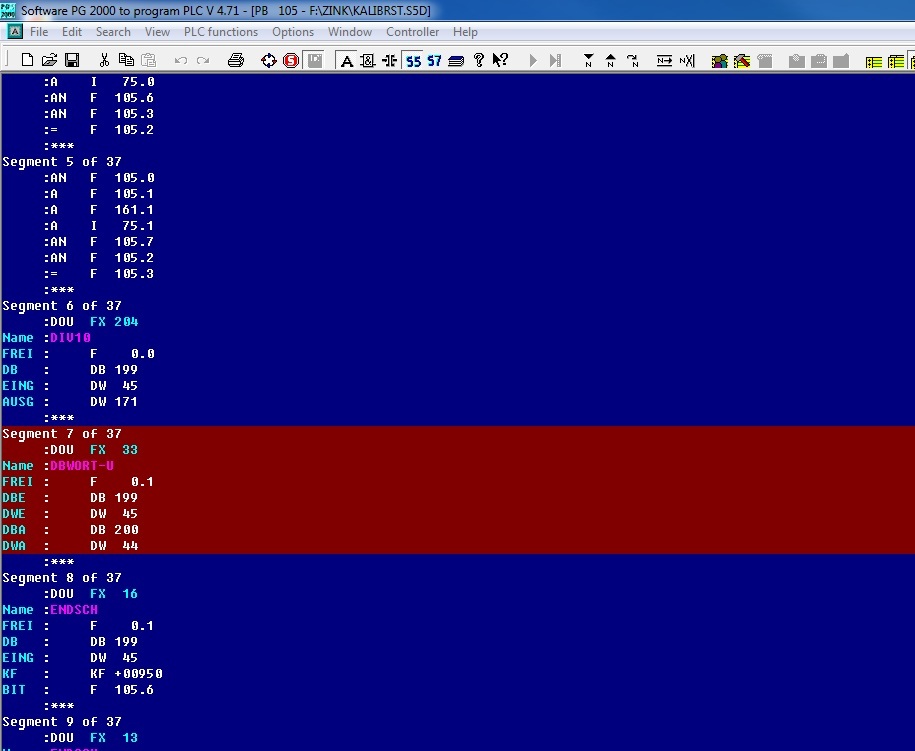Click the DOU FX 33 call line
The image size is (915, 751).
(x=91, y=450)
